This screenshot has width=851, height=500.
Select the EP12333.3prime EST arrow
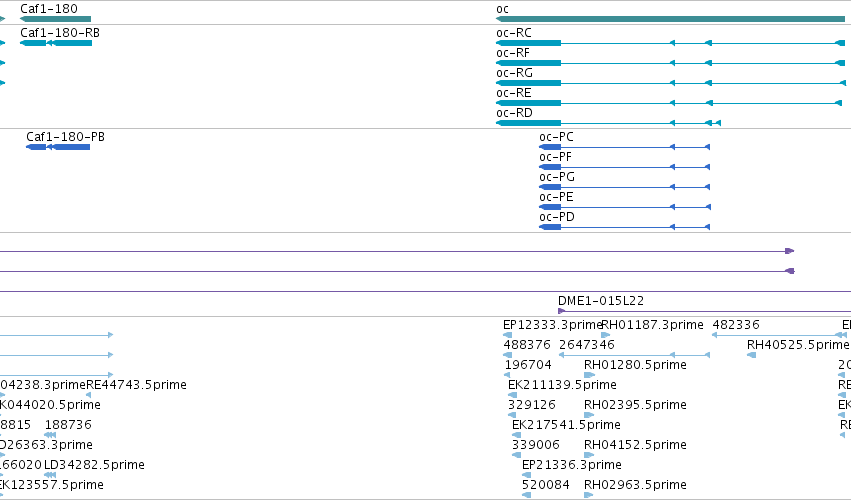point(507,335)
